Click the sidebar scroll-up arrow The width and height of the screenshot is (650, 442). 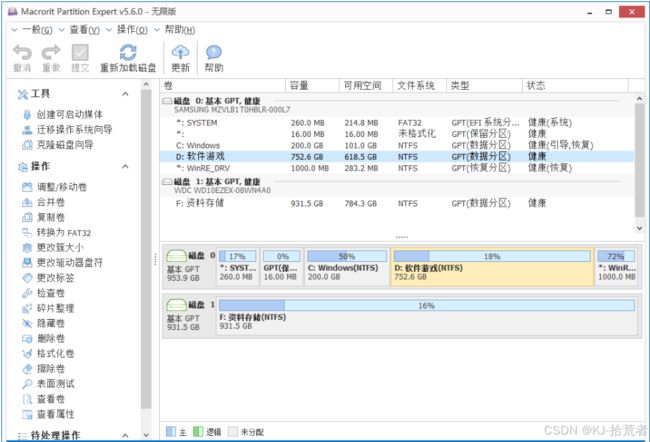[146, 84]
